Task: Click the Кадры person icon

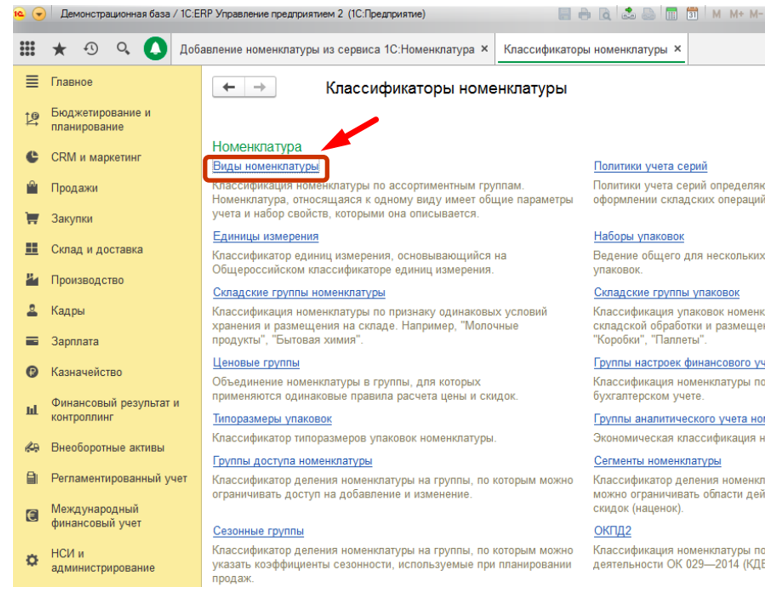Action: coord(32,310)
